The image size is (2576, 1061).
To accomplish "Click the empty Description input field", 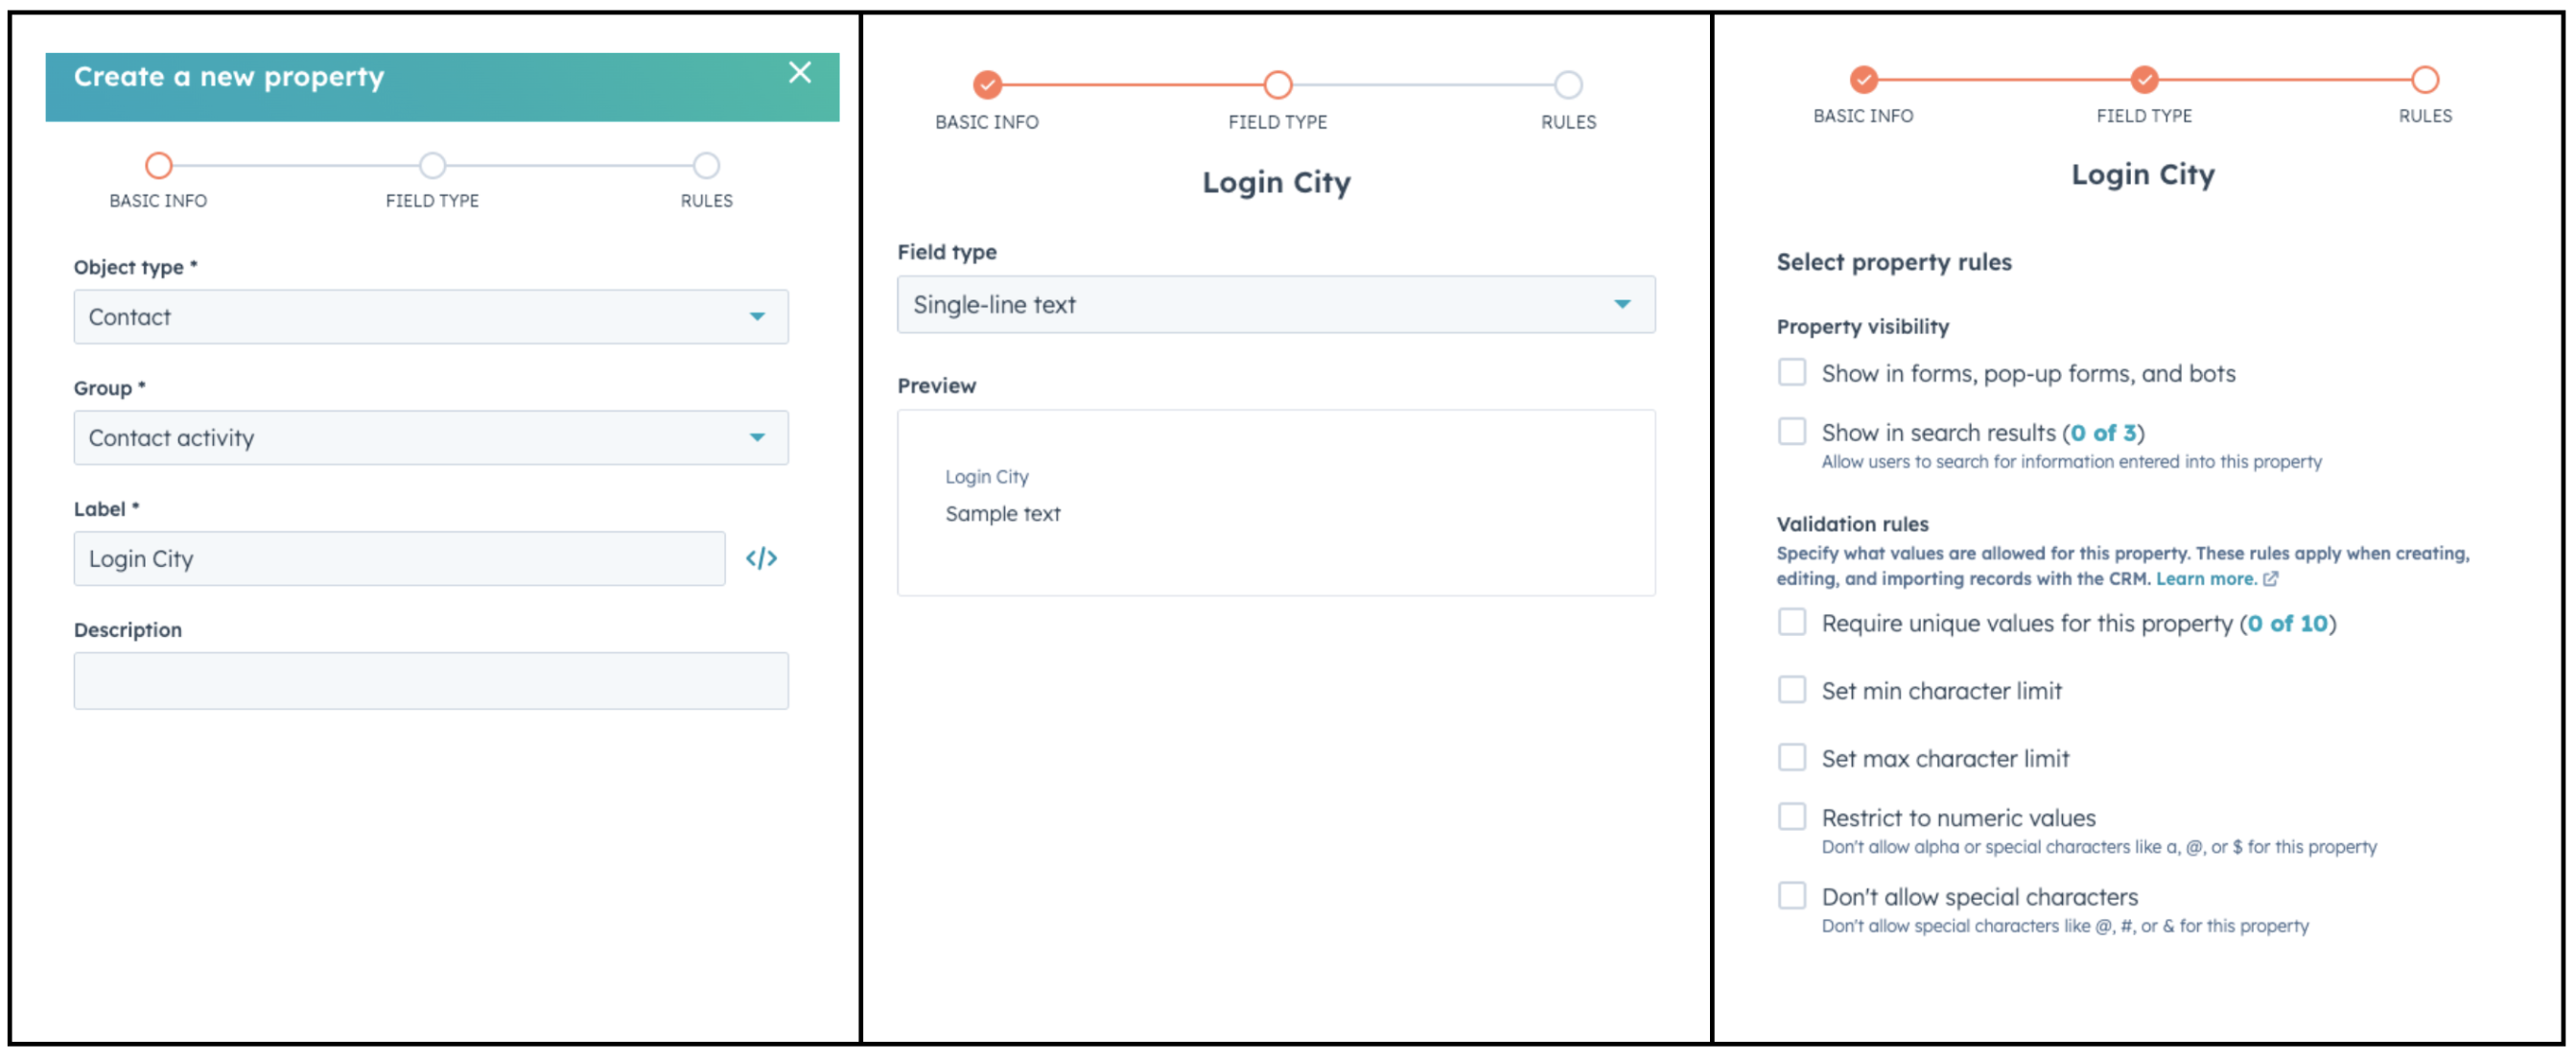I will (x=430, y=681).
